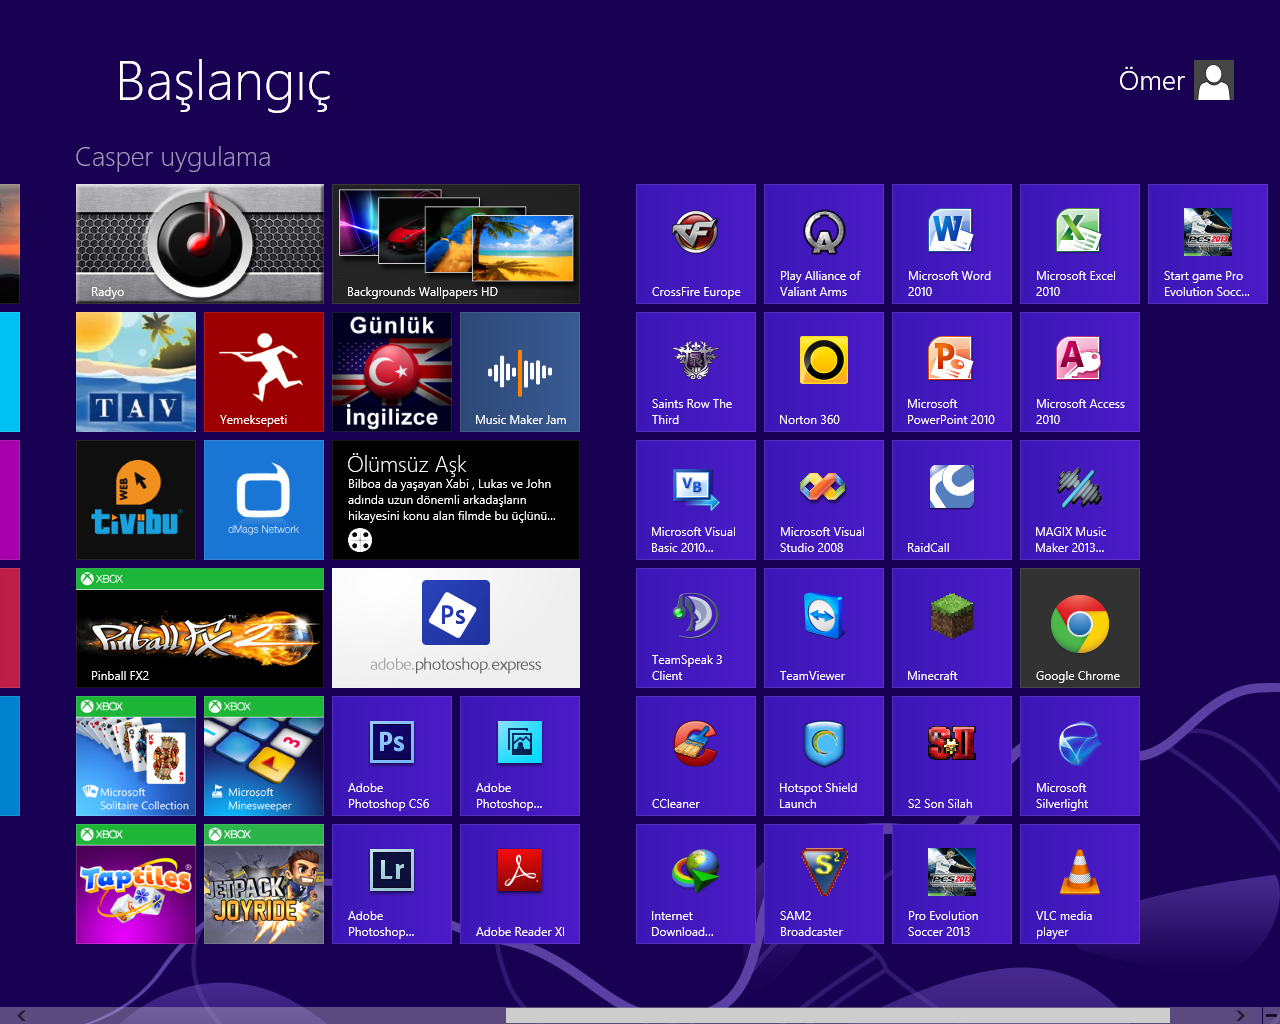Image resolution: width=1280 pixels, height=1024 pixels.
Task: Launch S2 Son Silah
Action: point(952,756)
